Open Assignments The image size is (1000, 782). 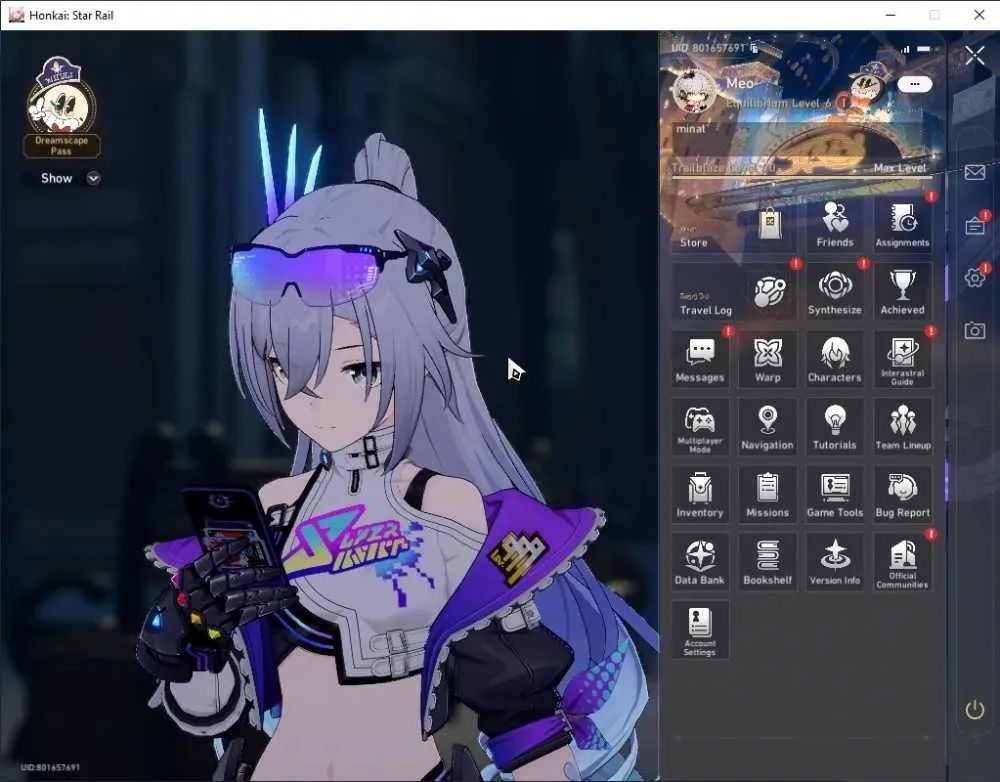pos(902,225)
